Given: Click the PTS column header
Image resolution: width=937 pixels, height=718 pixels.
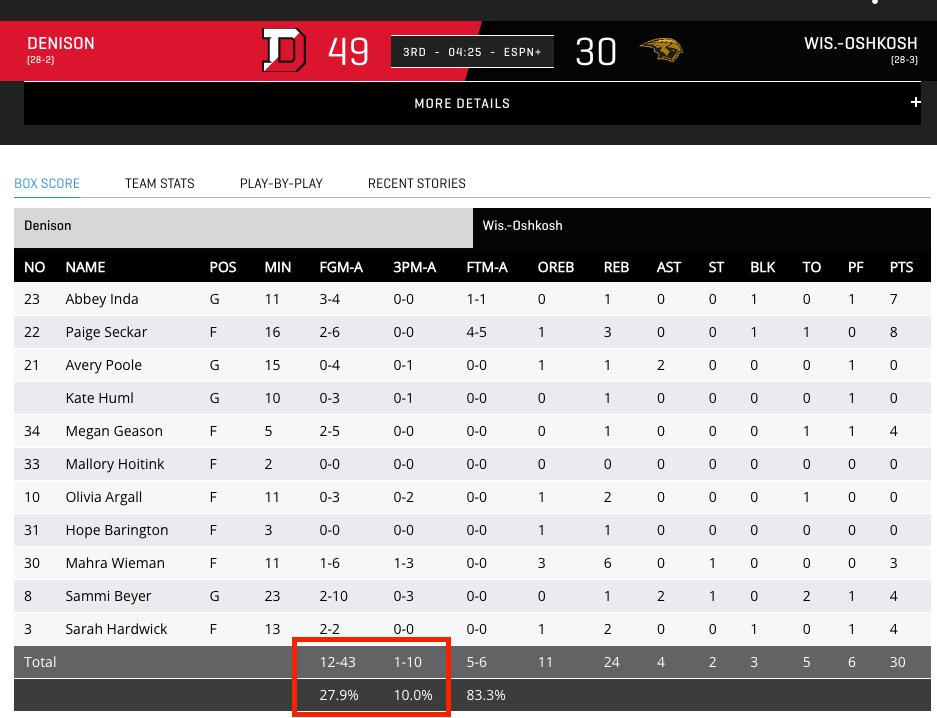Looking at the screenshot, I should tap(901, 267).
